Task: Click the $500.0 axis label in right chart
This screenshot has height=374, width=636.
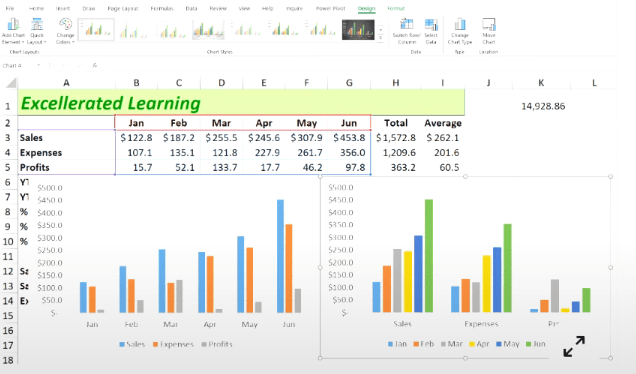Action: (x=341, y=187)
